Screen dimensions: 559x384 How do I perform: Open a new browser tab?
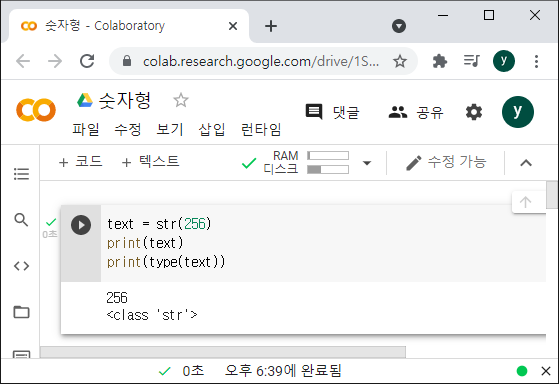(271, 26)
